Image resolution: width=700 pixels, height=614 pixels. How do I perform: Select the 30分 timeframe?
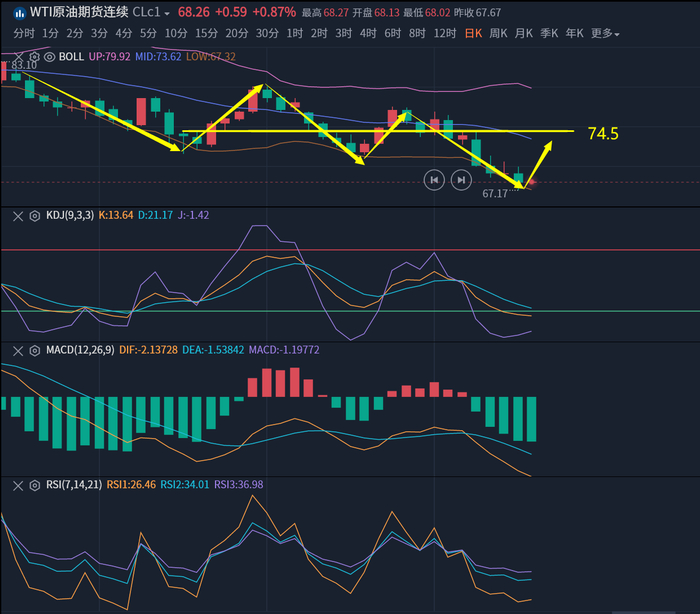267,33
